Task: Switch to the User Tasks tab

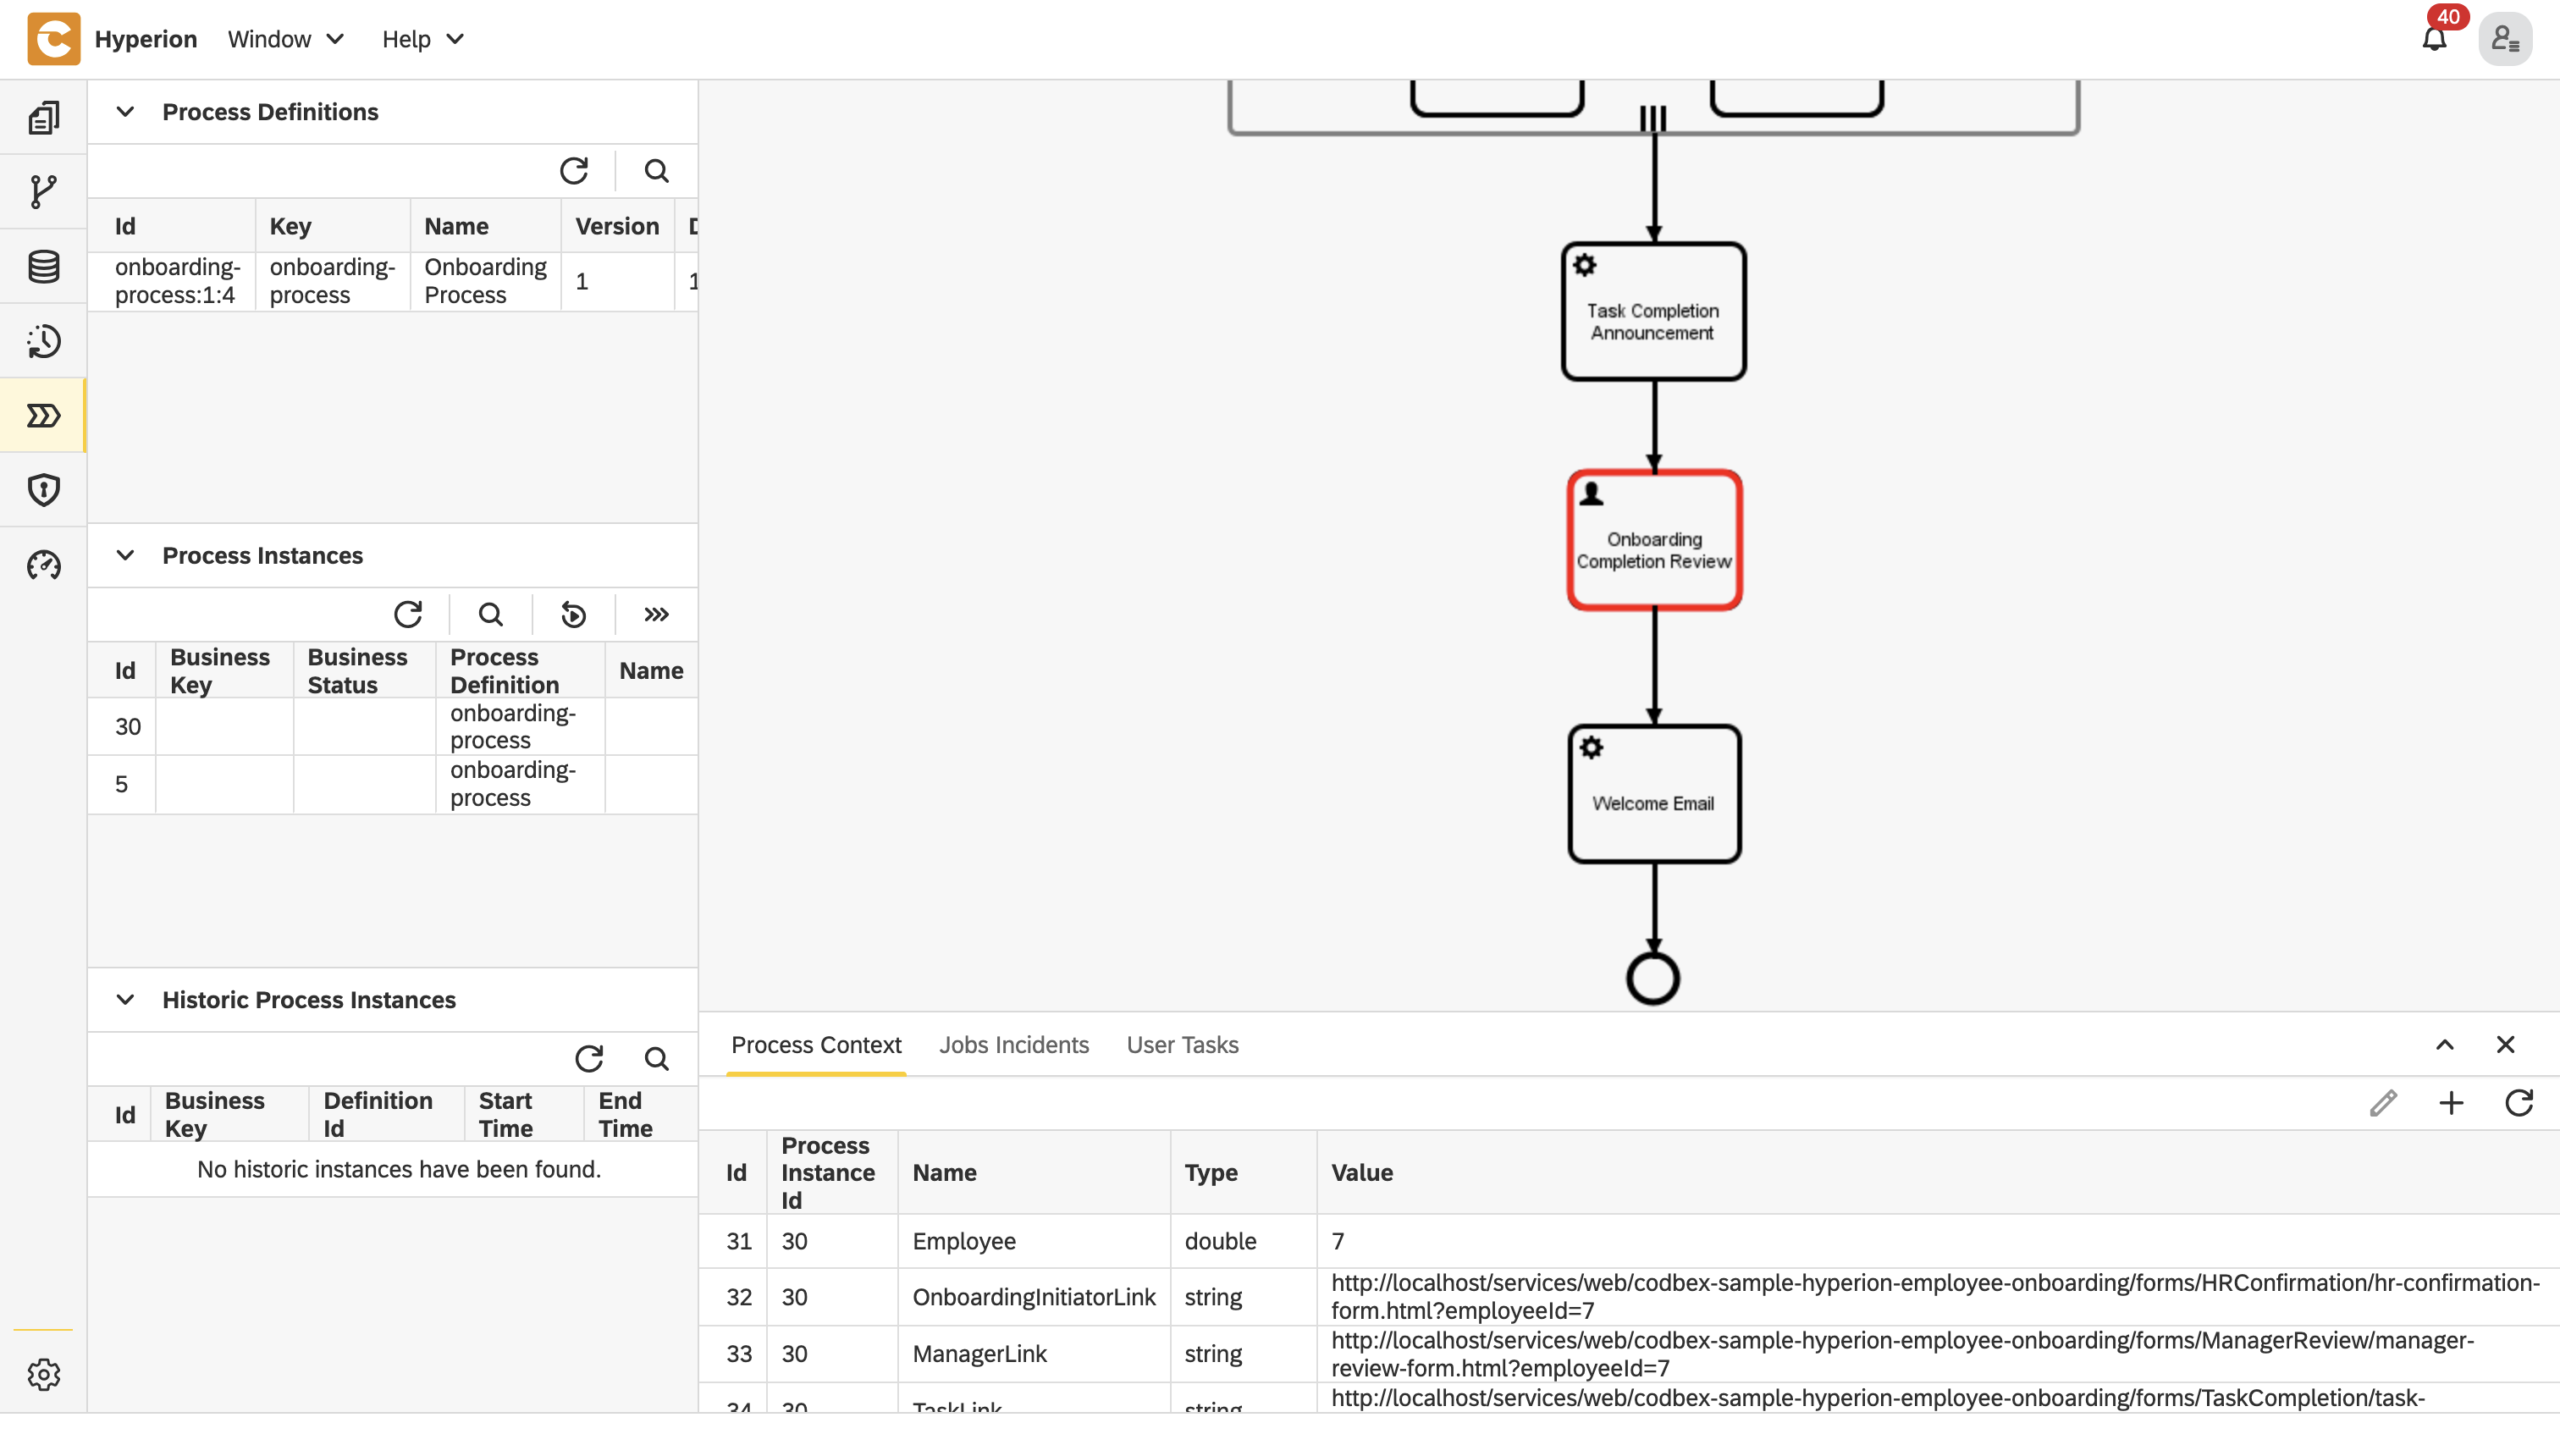Action: point(1182,1045)
